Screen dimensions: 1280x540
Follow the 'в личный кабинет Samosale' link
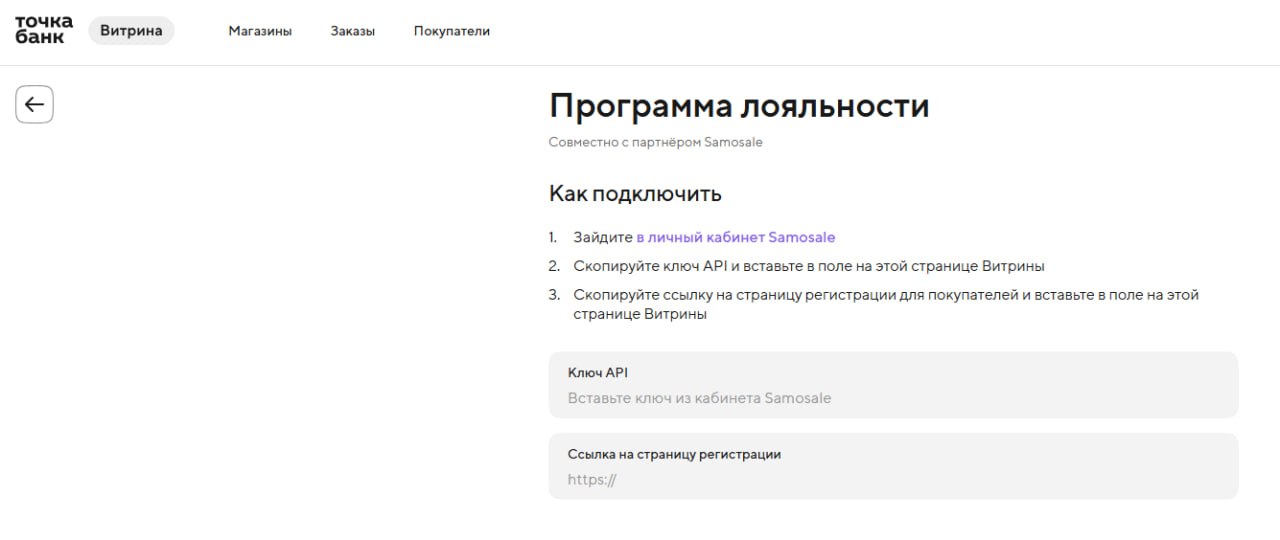point(736,237)
